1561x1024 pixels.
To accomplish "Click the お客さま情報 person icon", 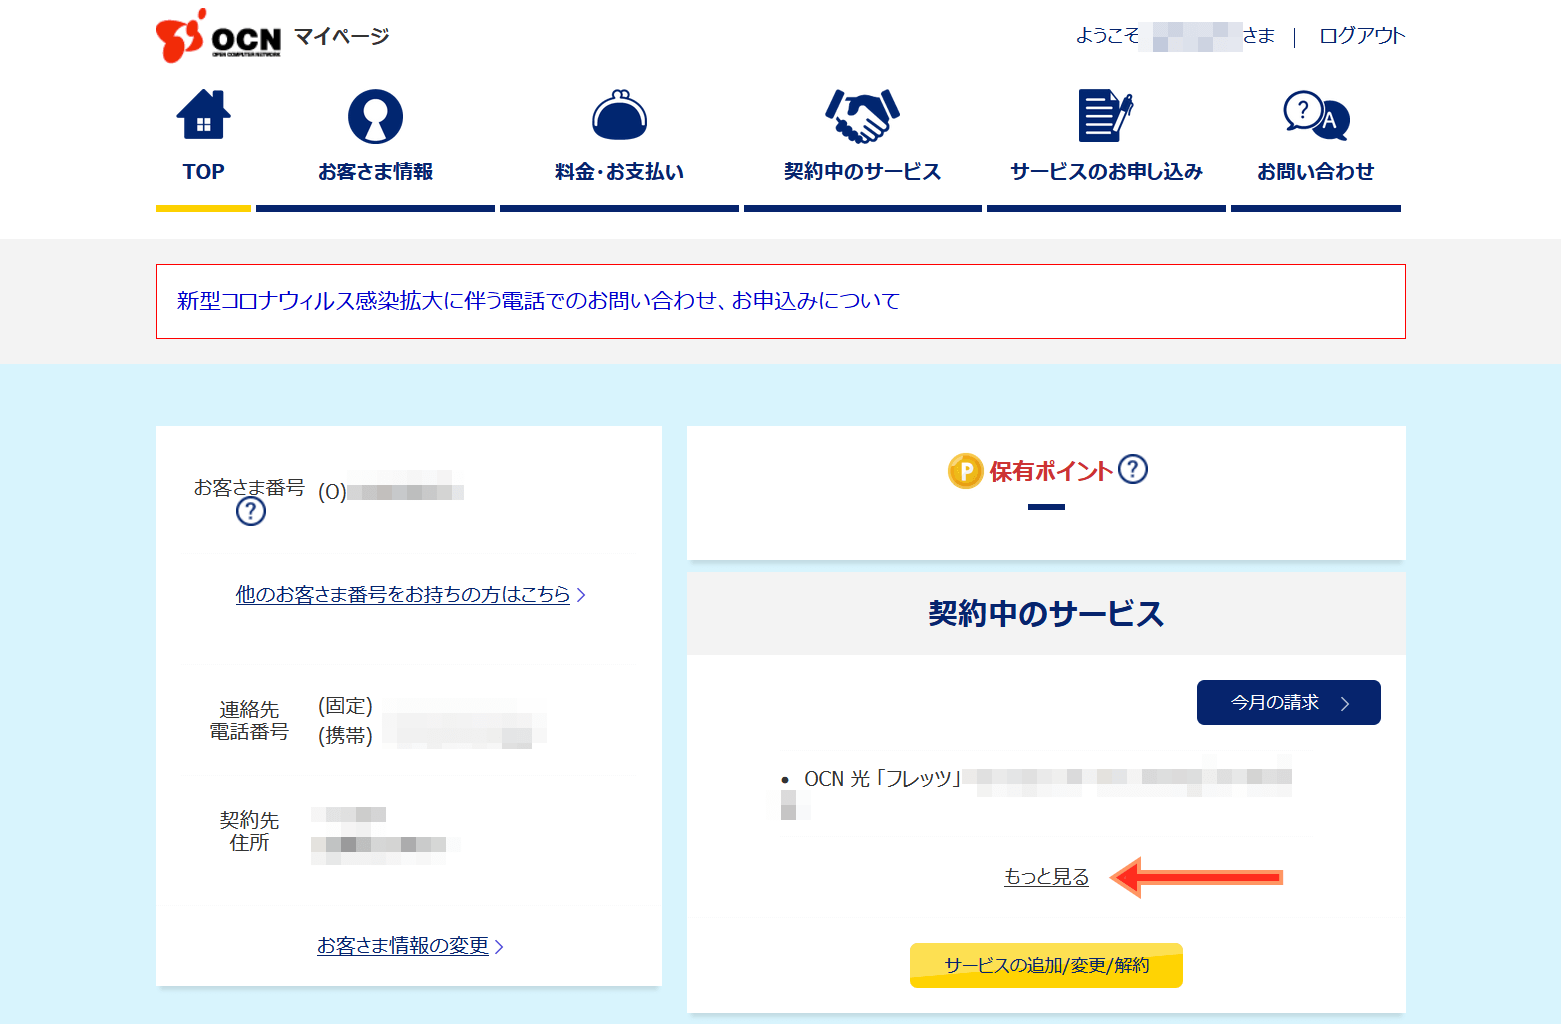I will point(375,116).
